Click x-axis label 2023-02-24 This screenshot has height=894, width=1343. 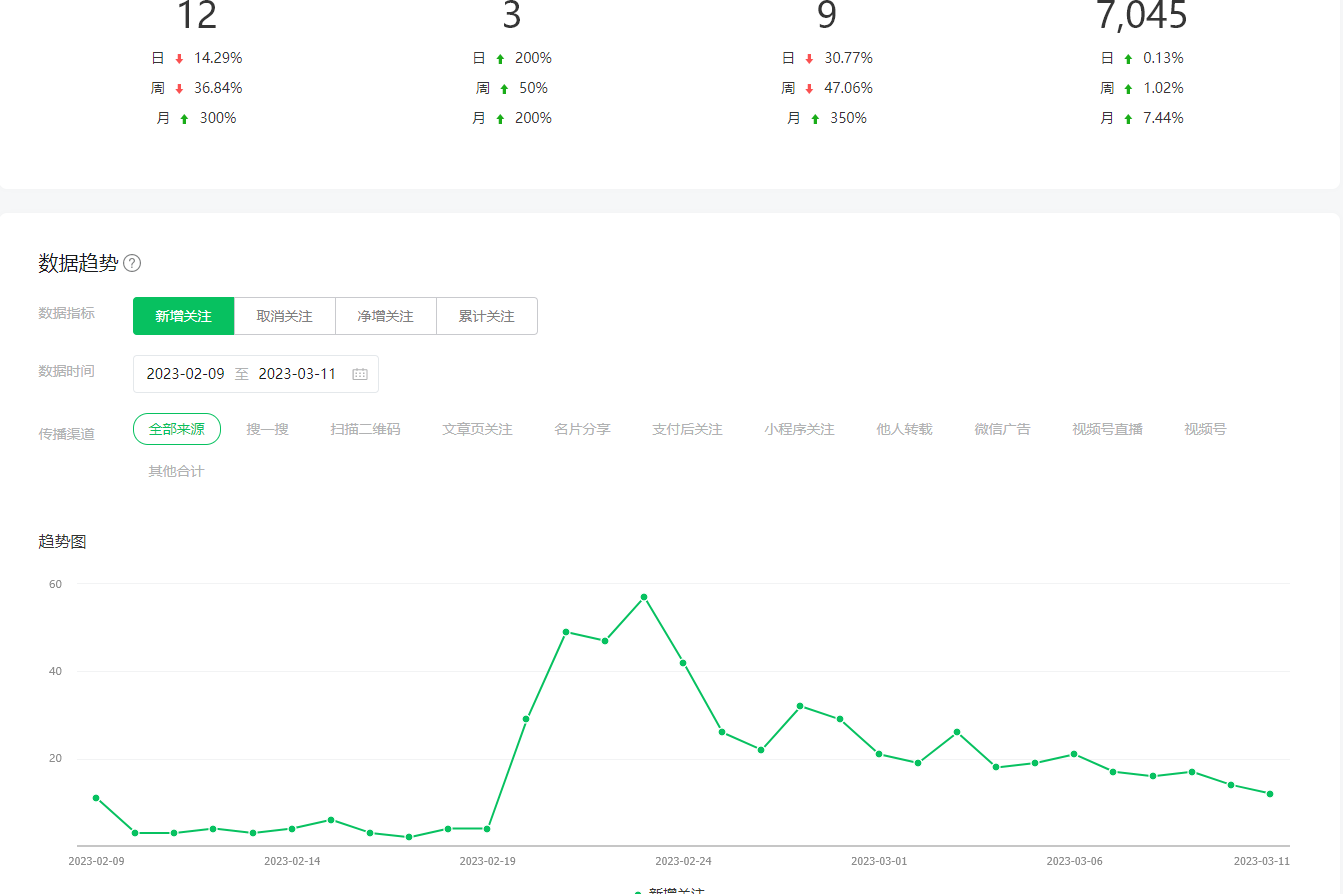[684, 860]
